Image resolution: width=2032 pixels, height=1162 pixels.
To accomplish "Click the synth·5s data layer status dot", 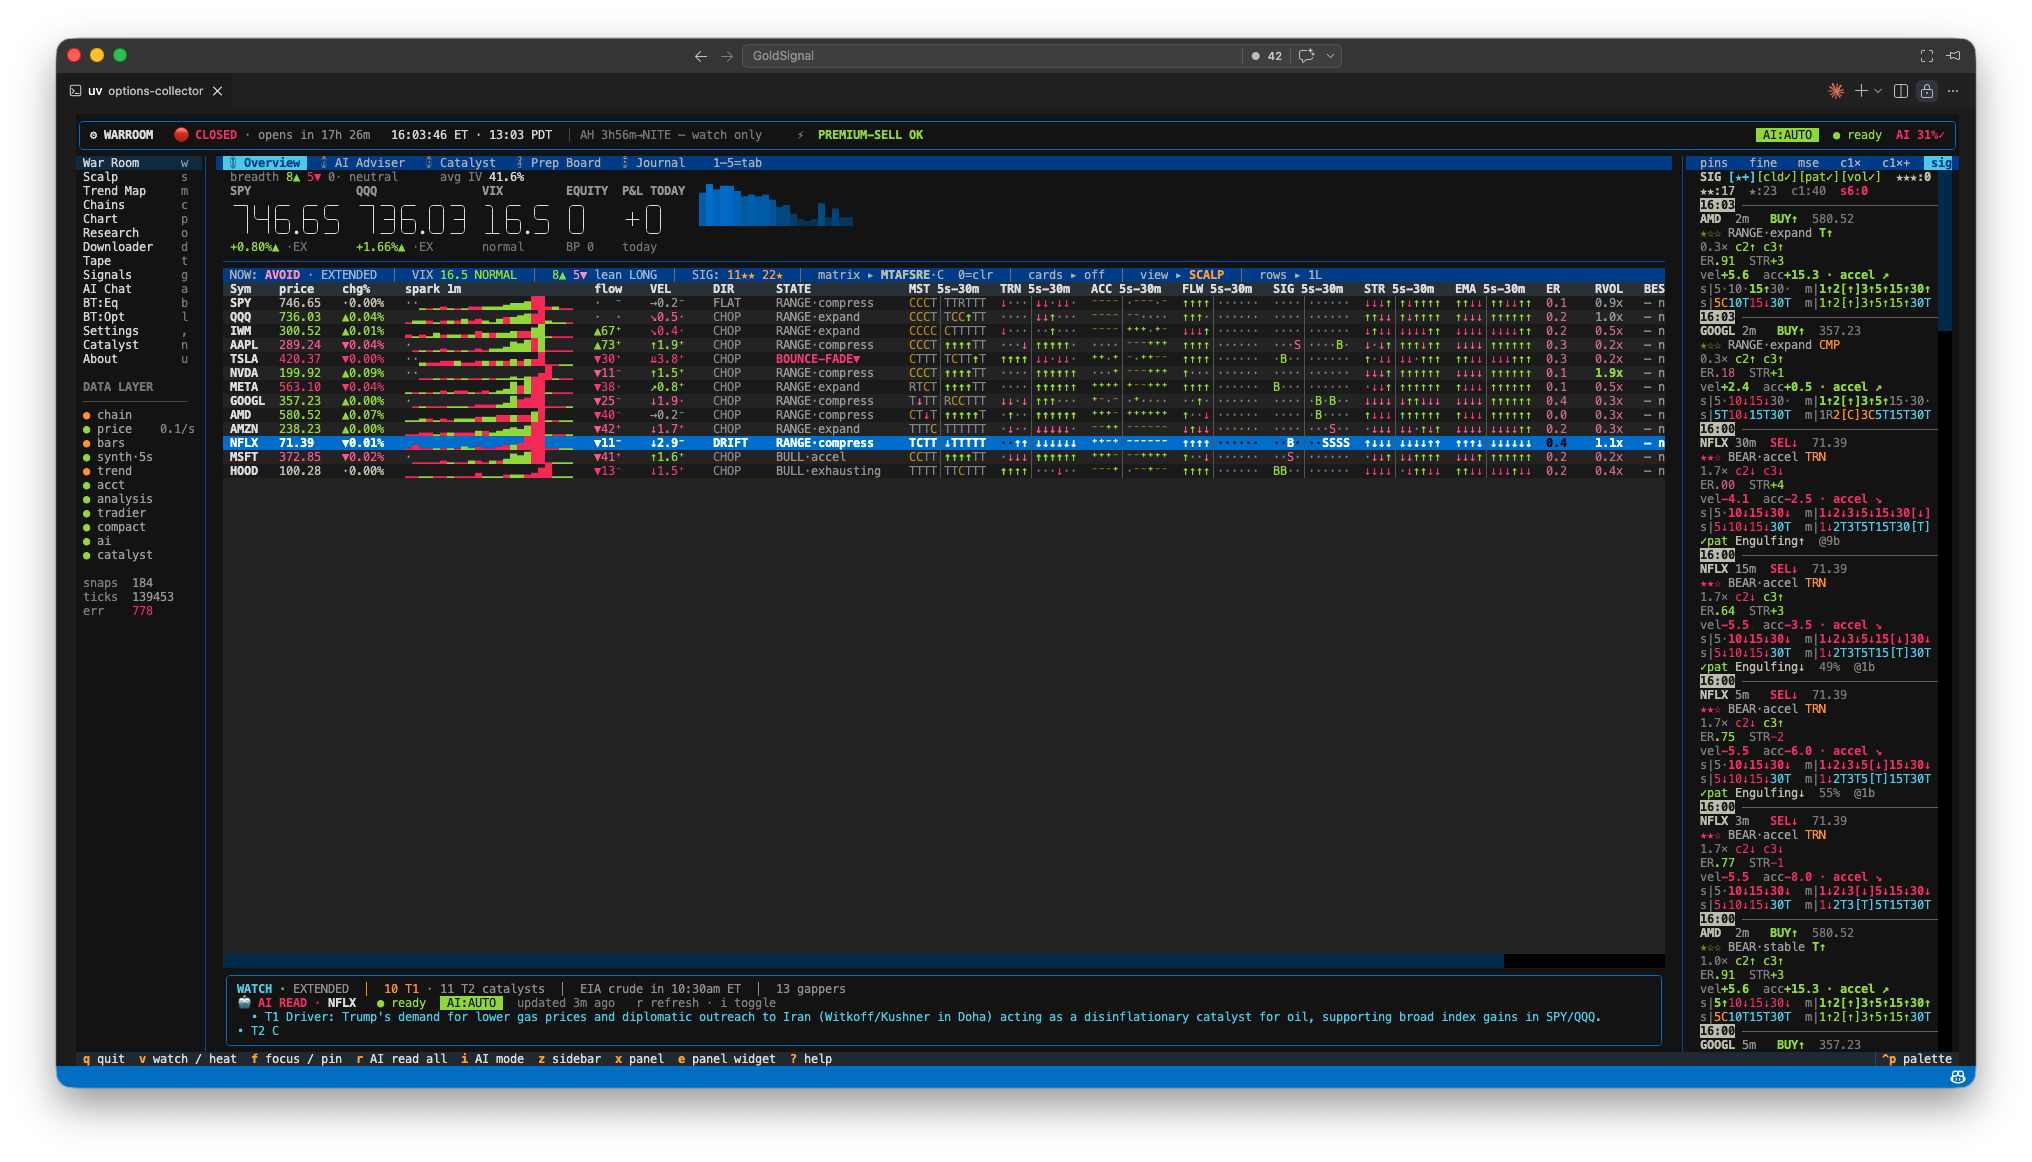I will click(87, 457).
